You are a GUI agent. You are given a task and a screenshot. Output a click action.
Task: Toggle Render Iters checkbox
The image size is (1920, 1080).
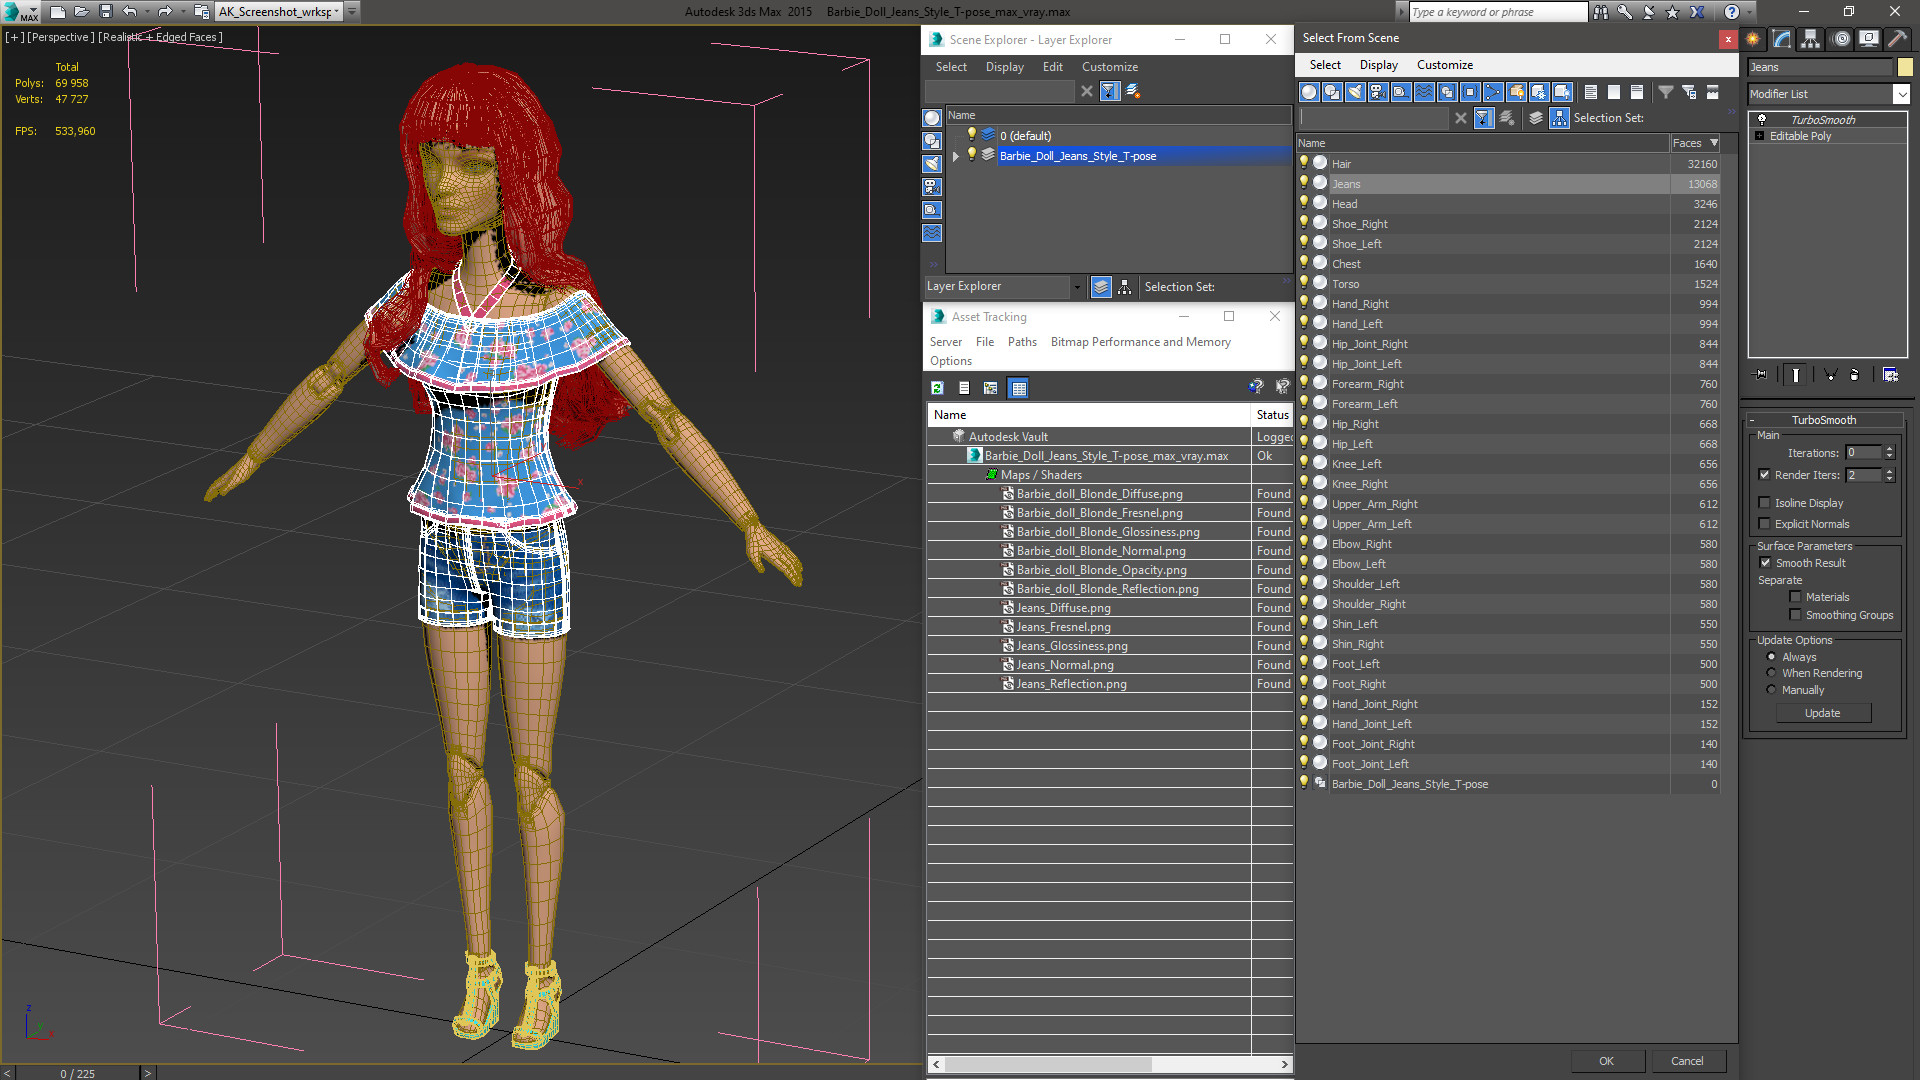click(1765, 475)
